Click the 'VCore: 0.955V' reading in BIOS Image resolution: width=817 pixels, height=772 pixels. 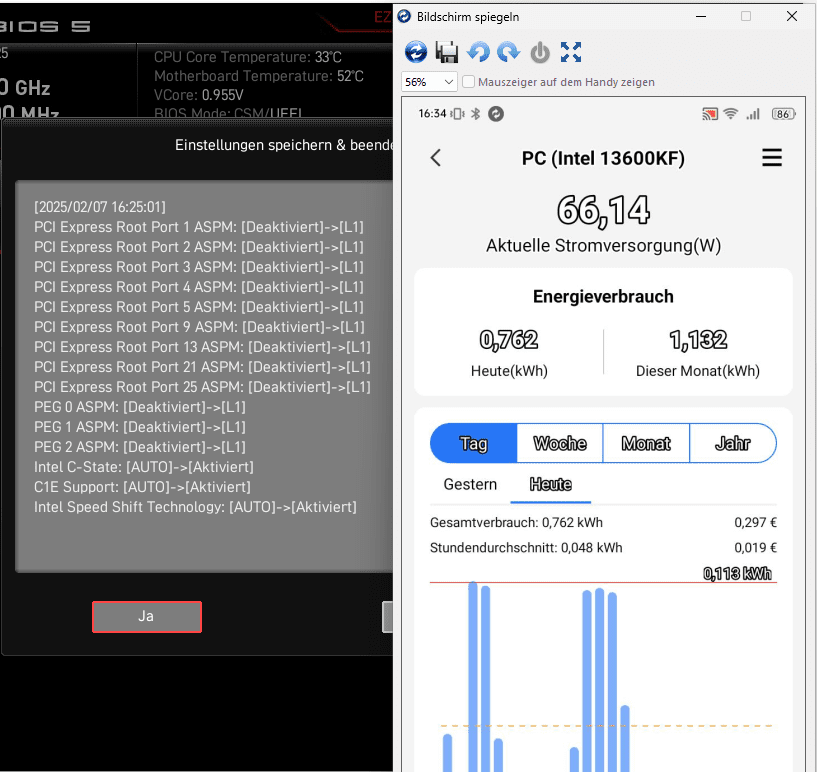tap(199, 95)
